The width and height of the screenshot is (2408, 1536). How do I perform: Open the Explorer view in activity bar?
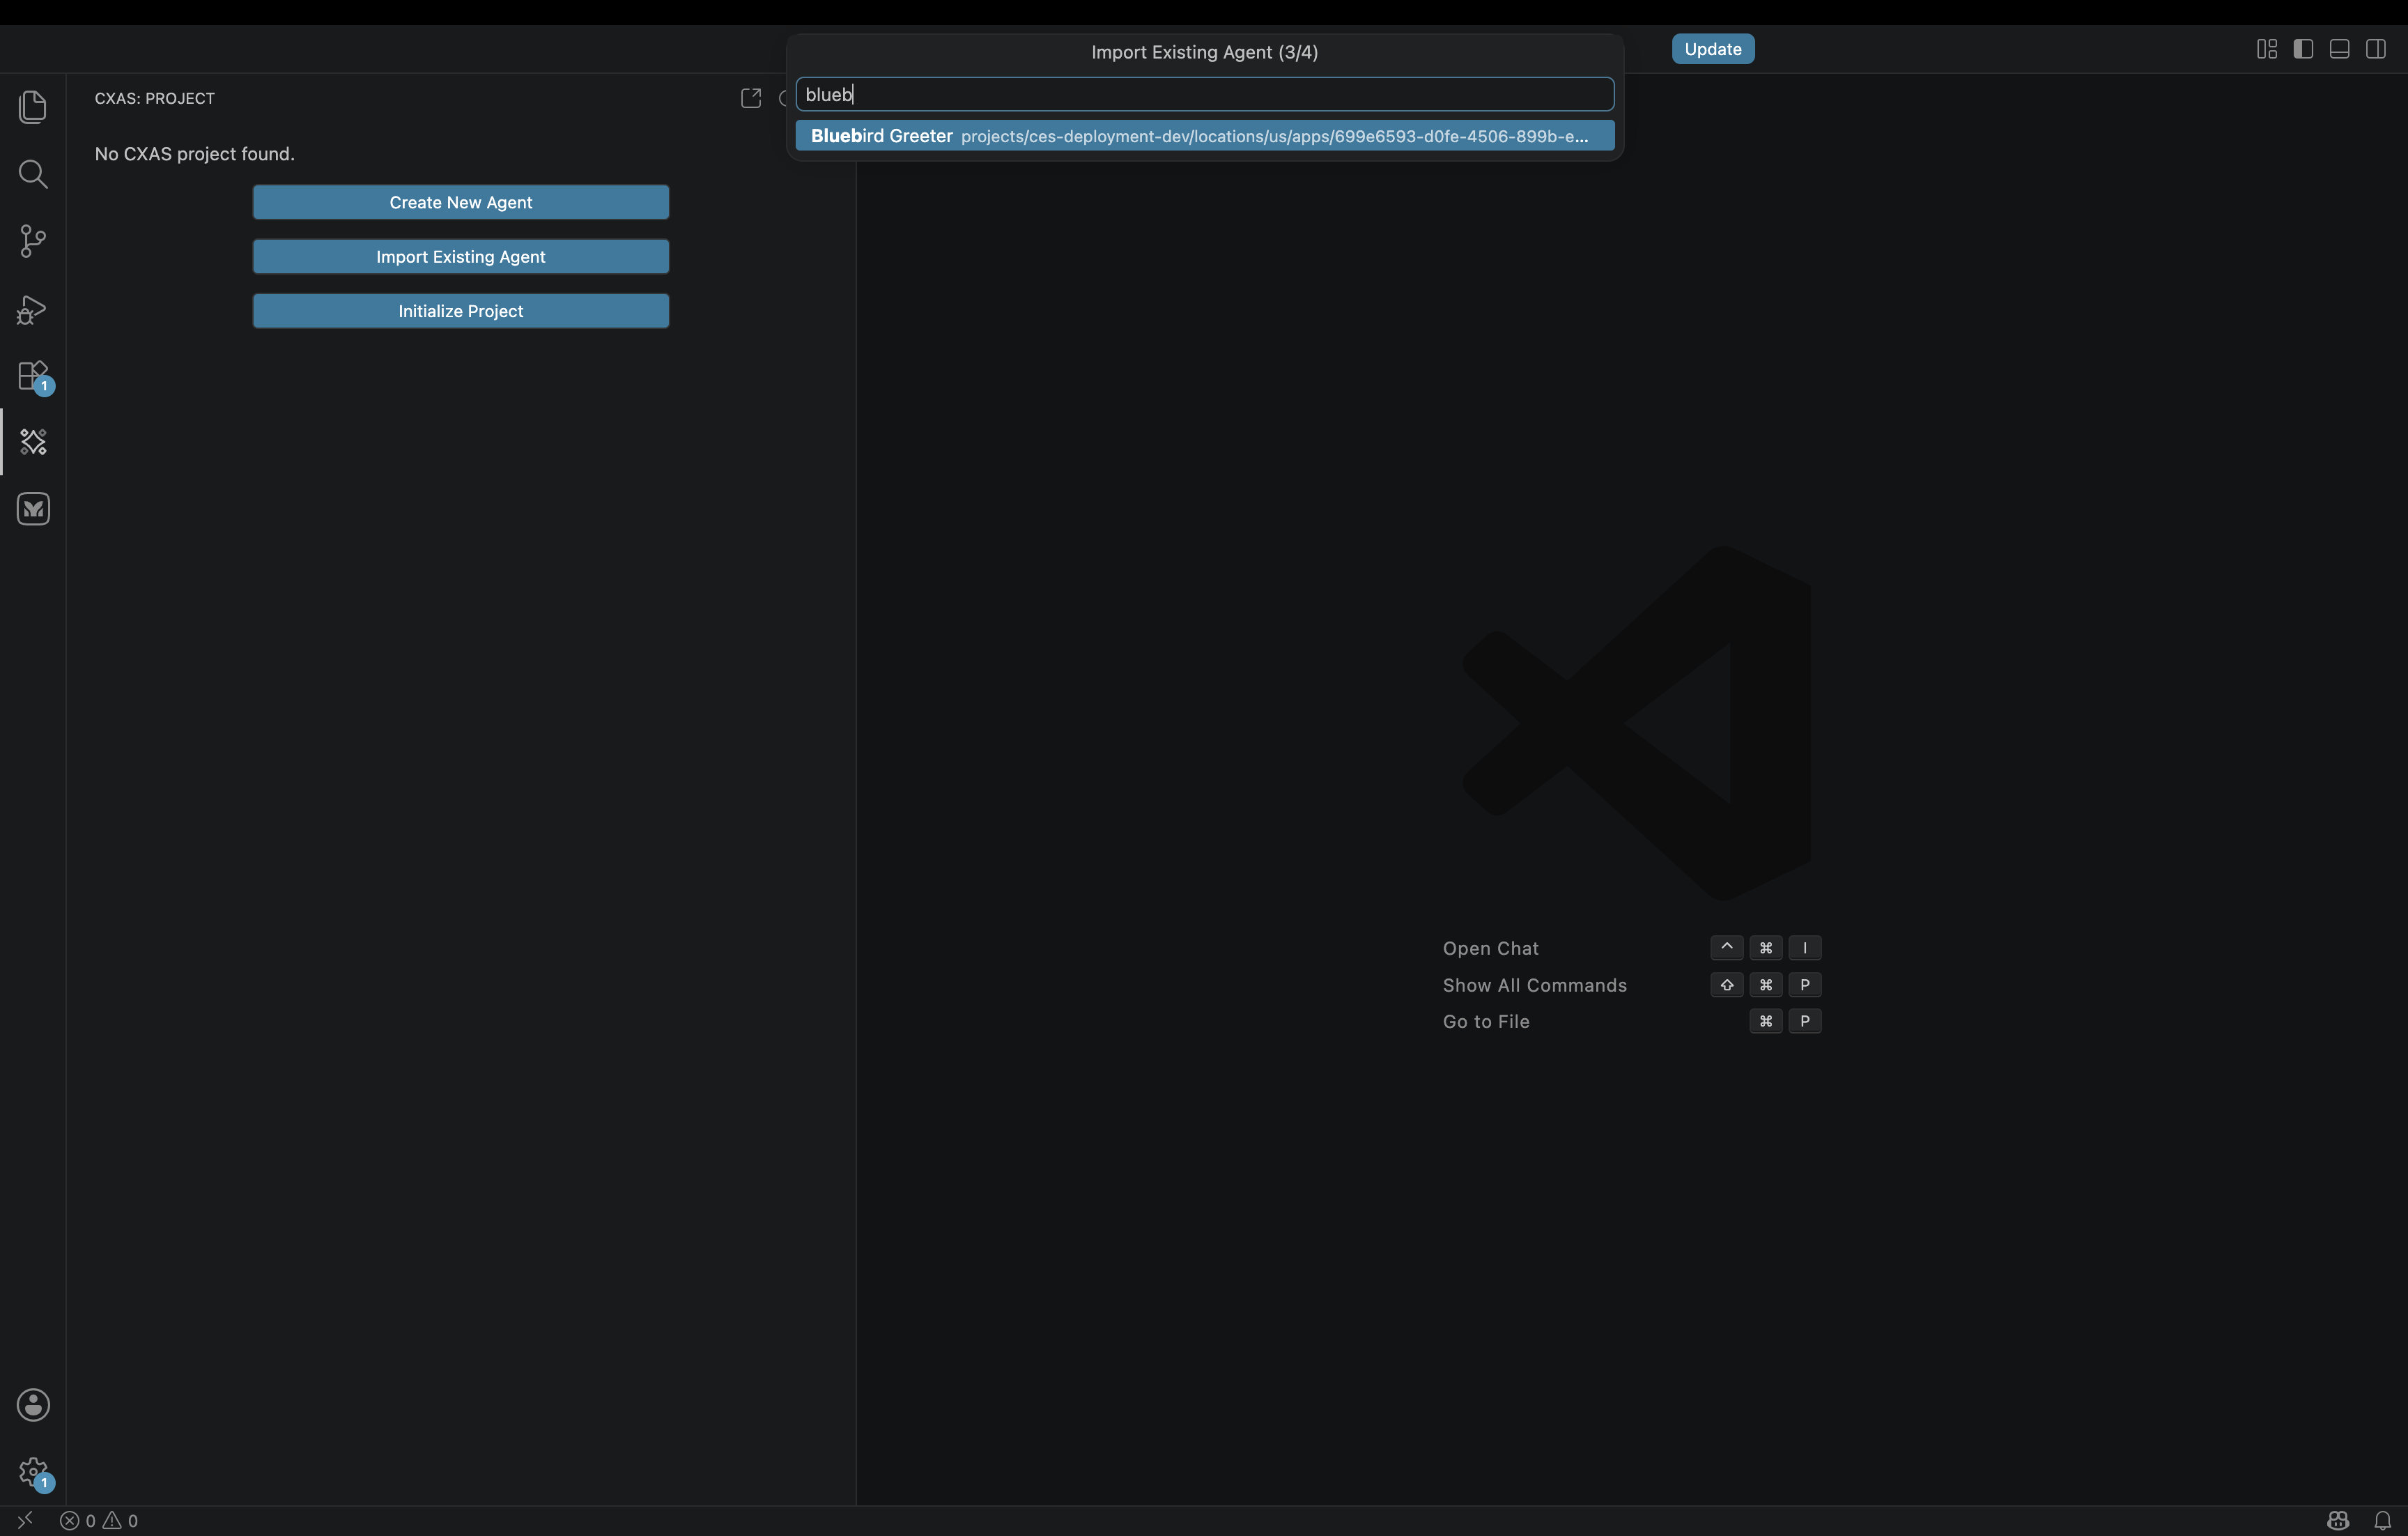coord(33,107)
